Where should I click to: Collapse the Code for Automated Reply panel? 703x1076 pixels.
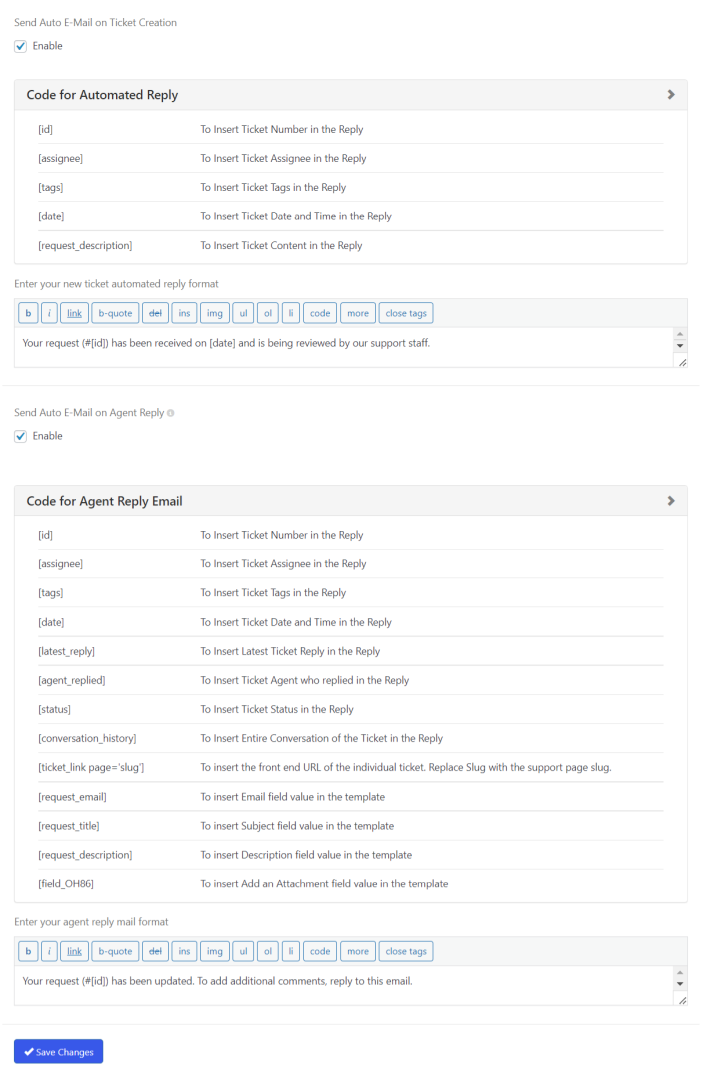[x=671, y=94]
